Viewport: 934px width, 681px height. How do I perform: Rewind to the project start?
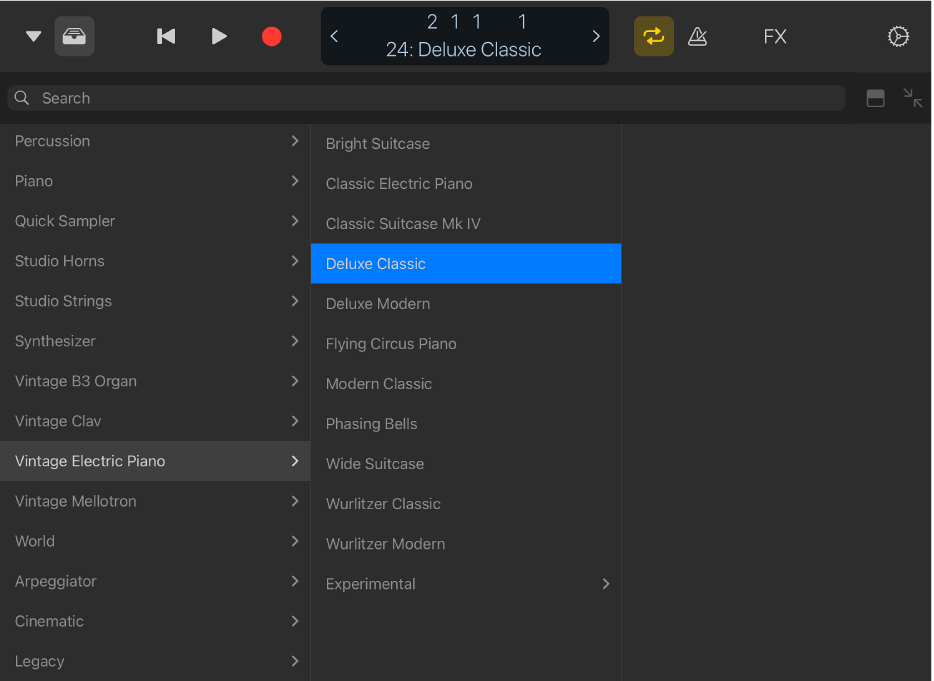coord(165,35)
